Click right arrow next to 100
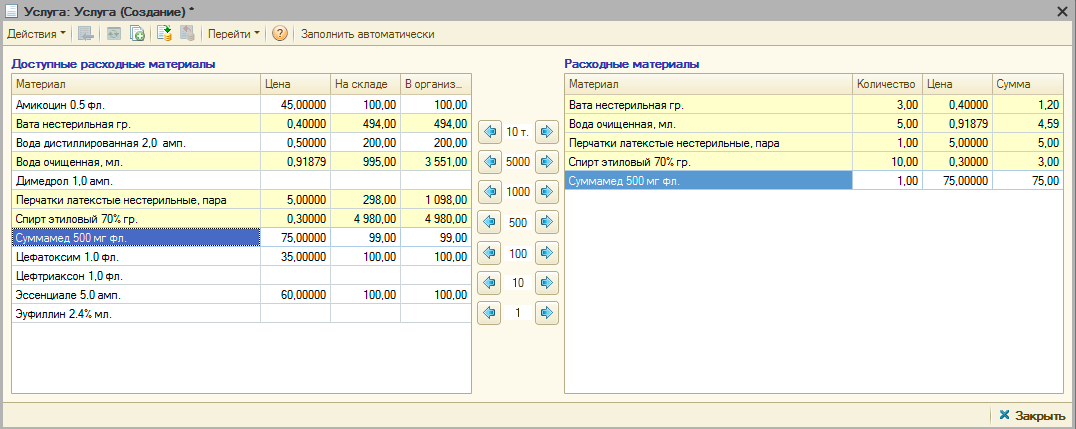Screen dimensions: 1076x429 [x=546, y=253]
